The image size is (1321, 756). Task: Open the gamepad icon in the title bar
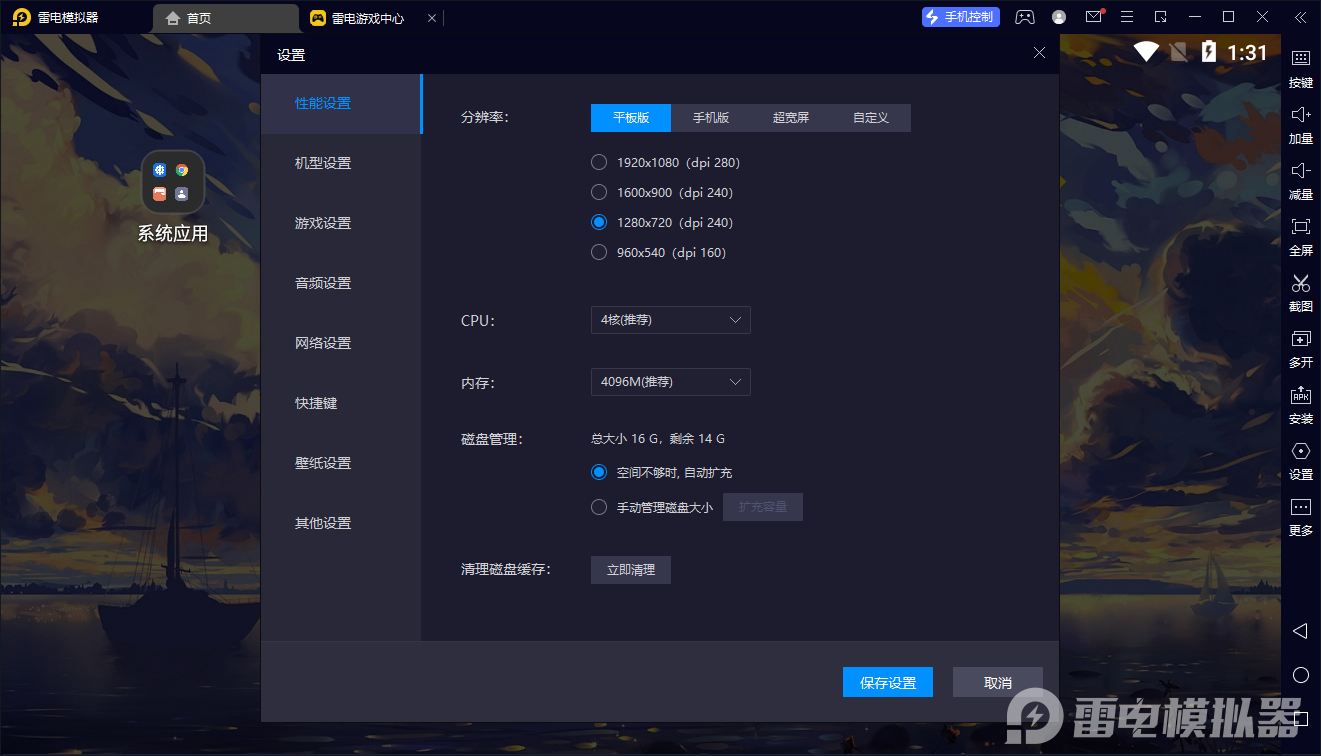[x=1025, y=17]
